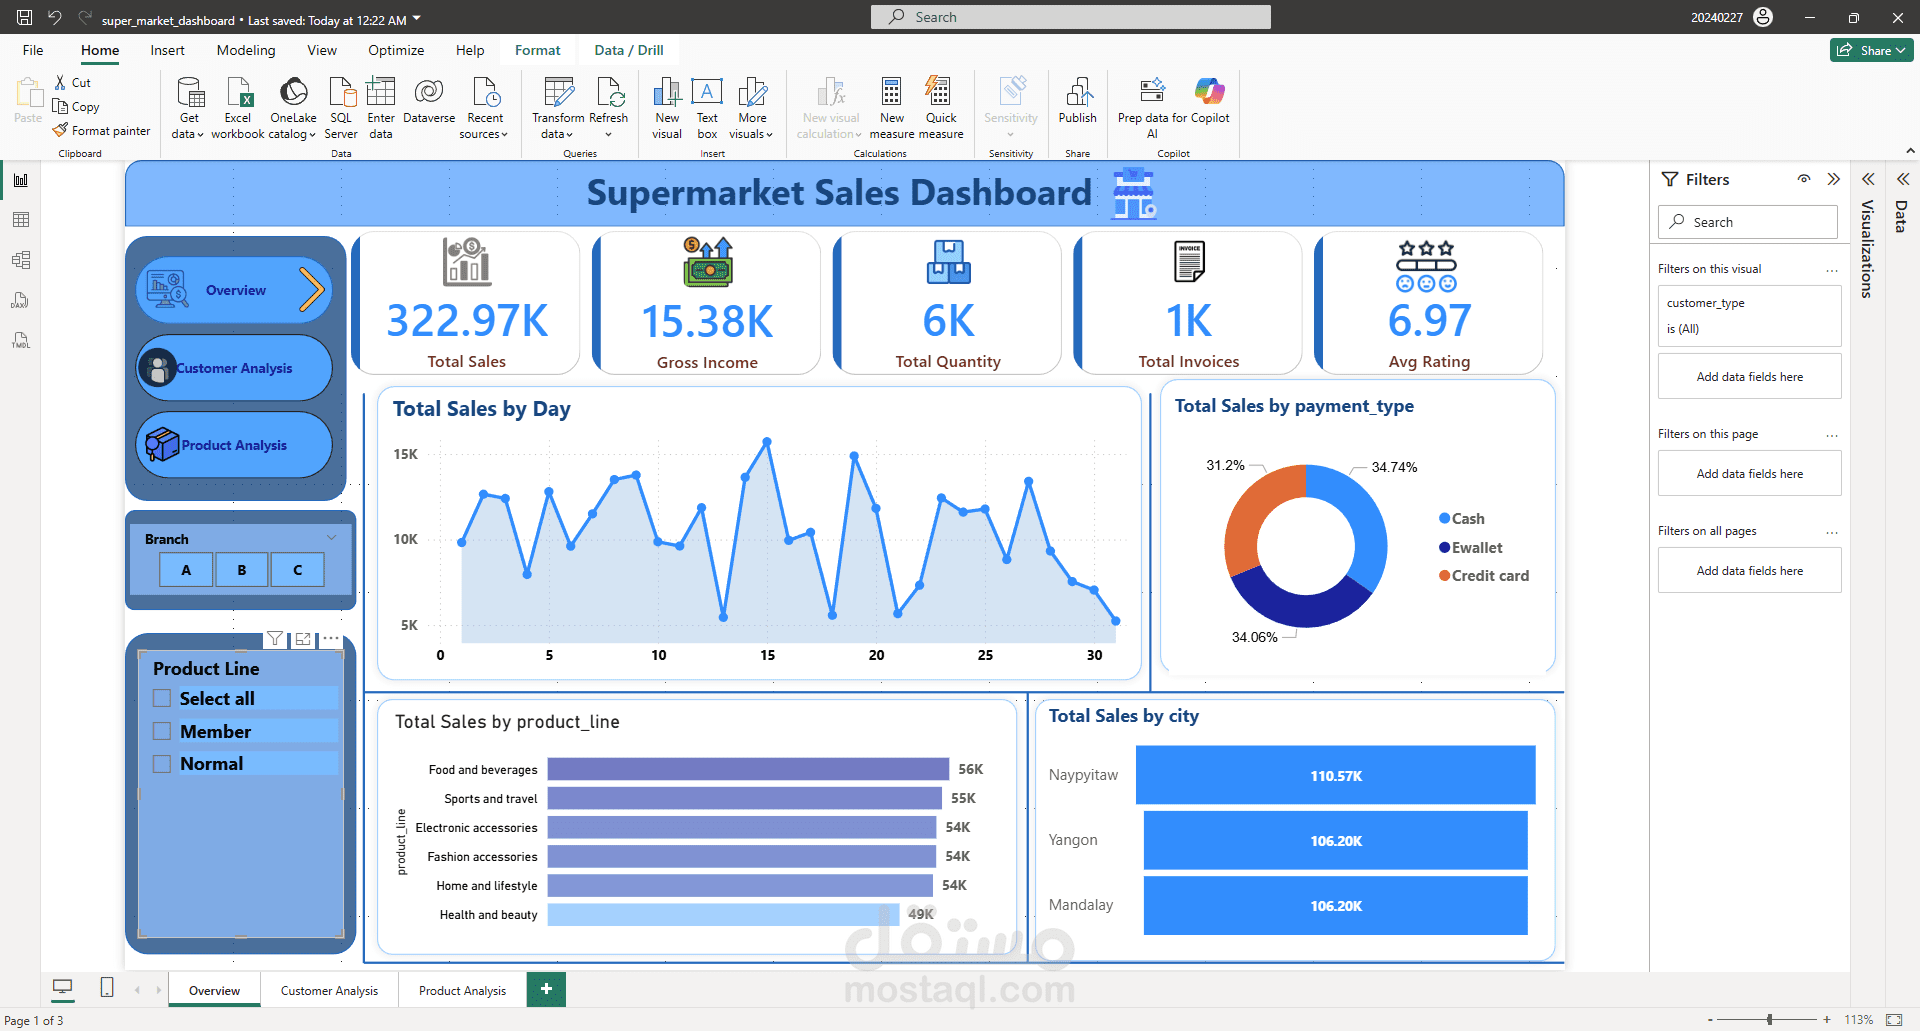This screenshot has width=1920, height=1031.
Task: Click Focus mode icon on slicer
Action: pyautogui.click(x=303, y=638)
